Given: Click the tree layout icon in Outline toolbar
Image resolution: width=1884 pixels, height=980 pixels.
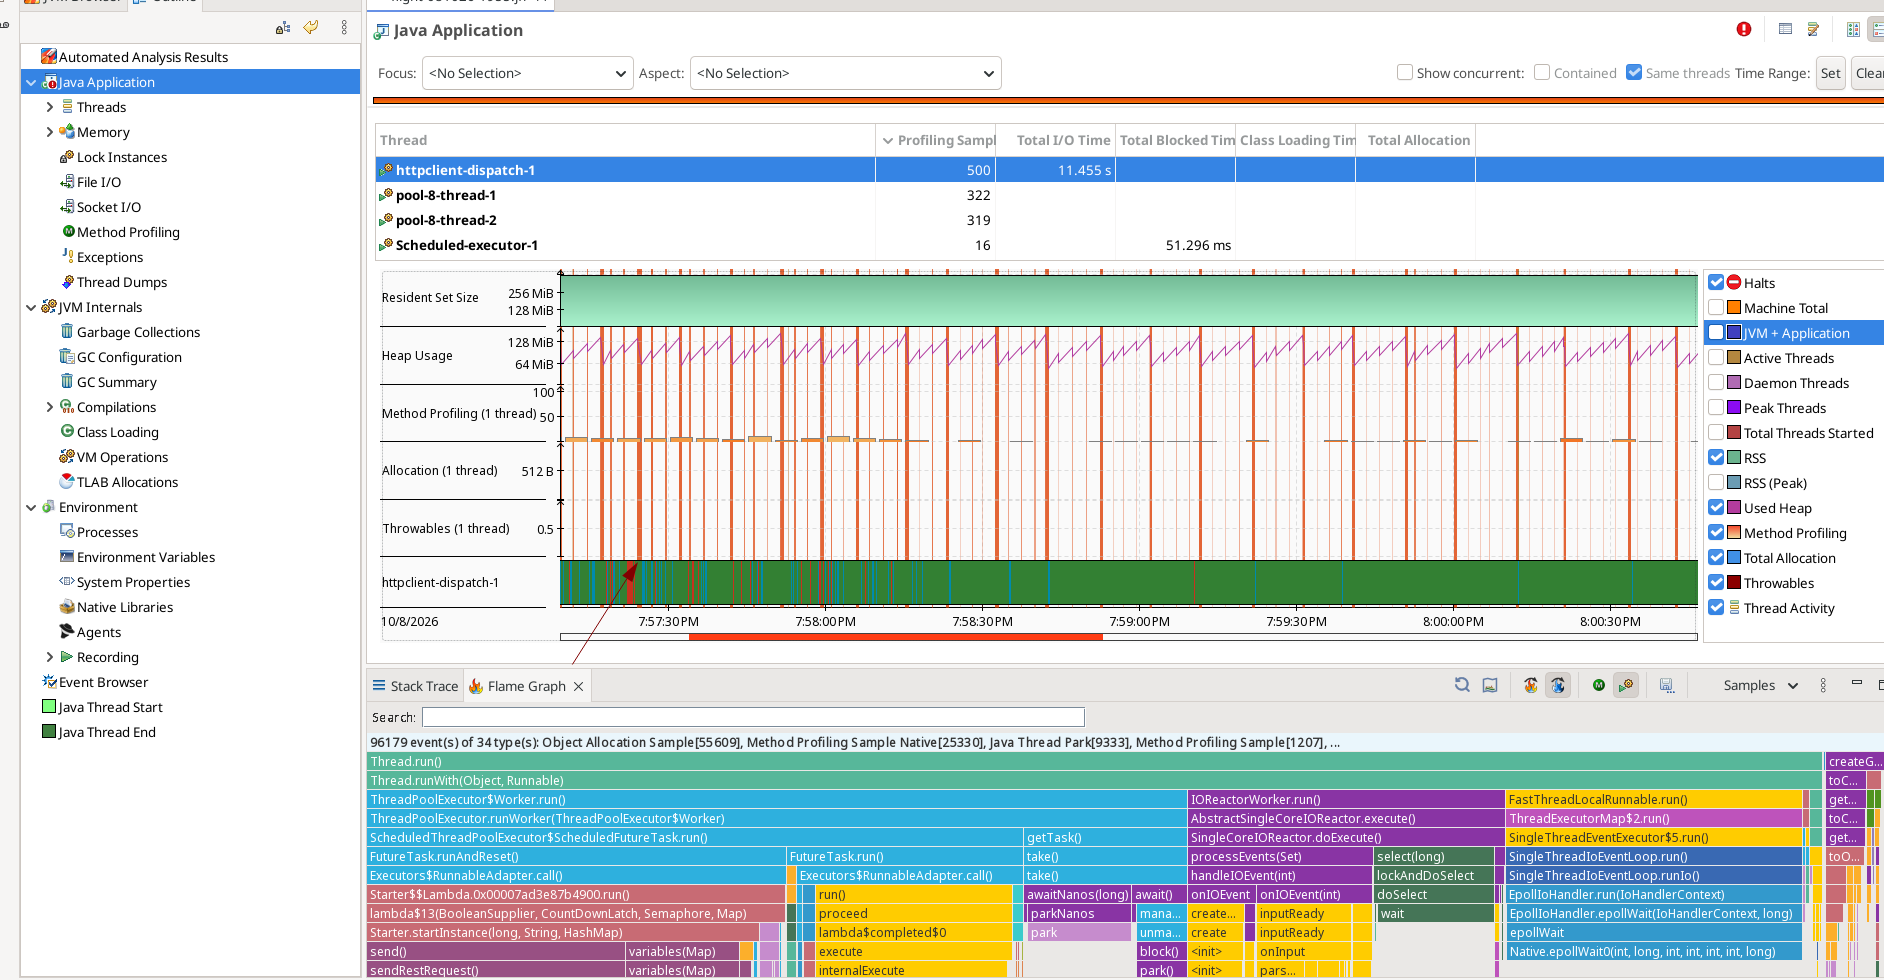Looking at the screenshot, I should coord(283,28).
